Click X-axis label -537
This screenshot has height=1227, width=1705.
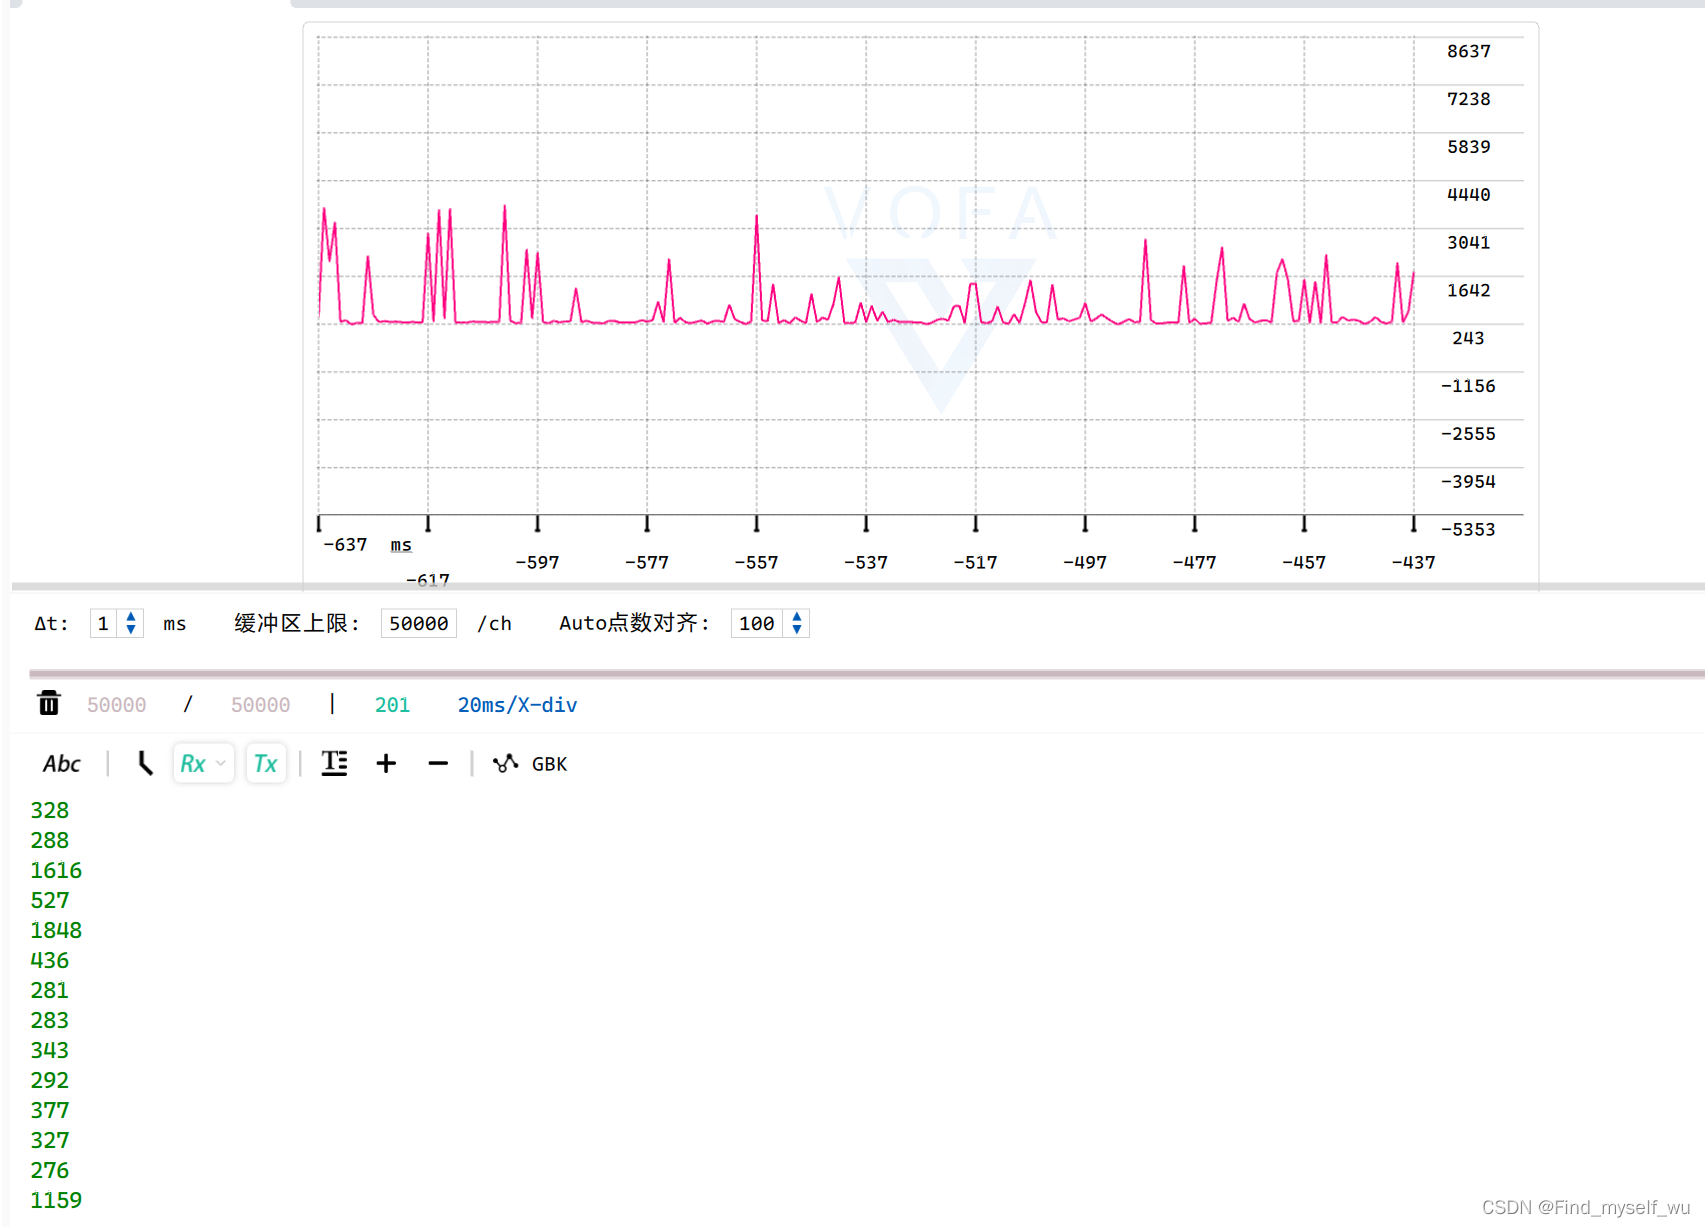[x=866, y=563]
